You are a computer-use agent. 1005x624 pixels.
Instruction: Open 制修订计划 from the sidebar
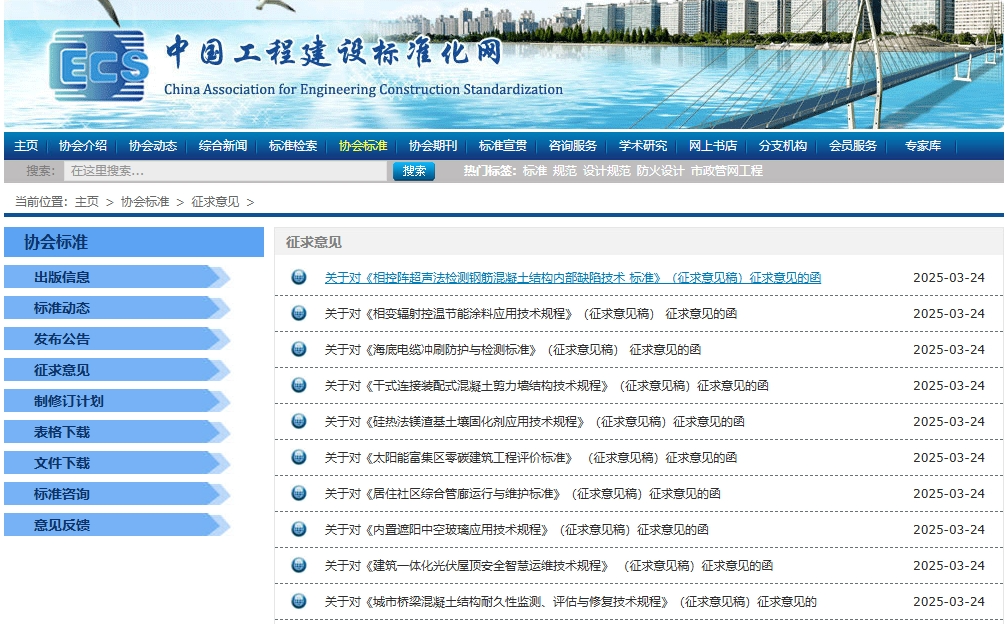[69, 401]
